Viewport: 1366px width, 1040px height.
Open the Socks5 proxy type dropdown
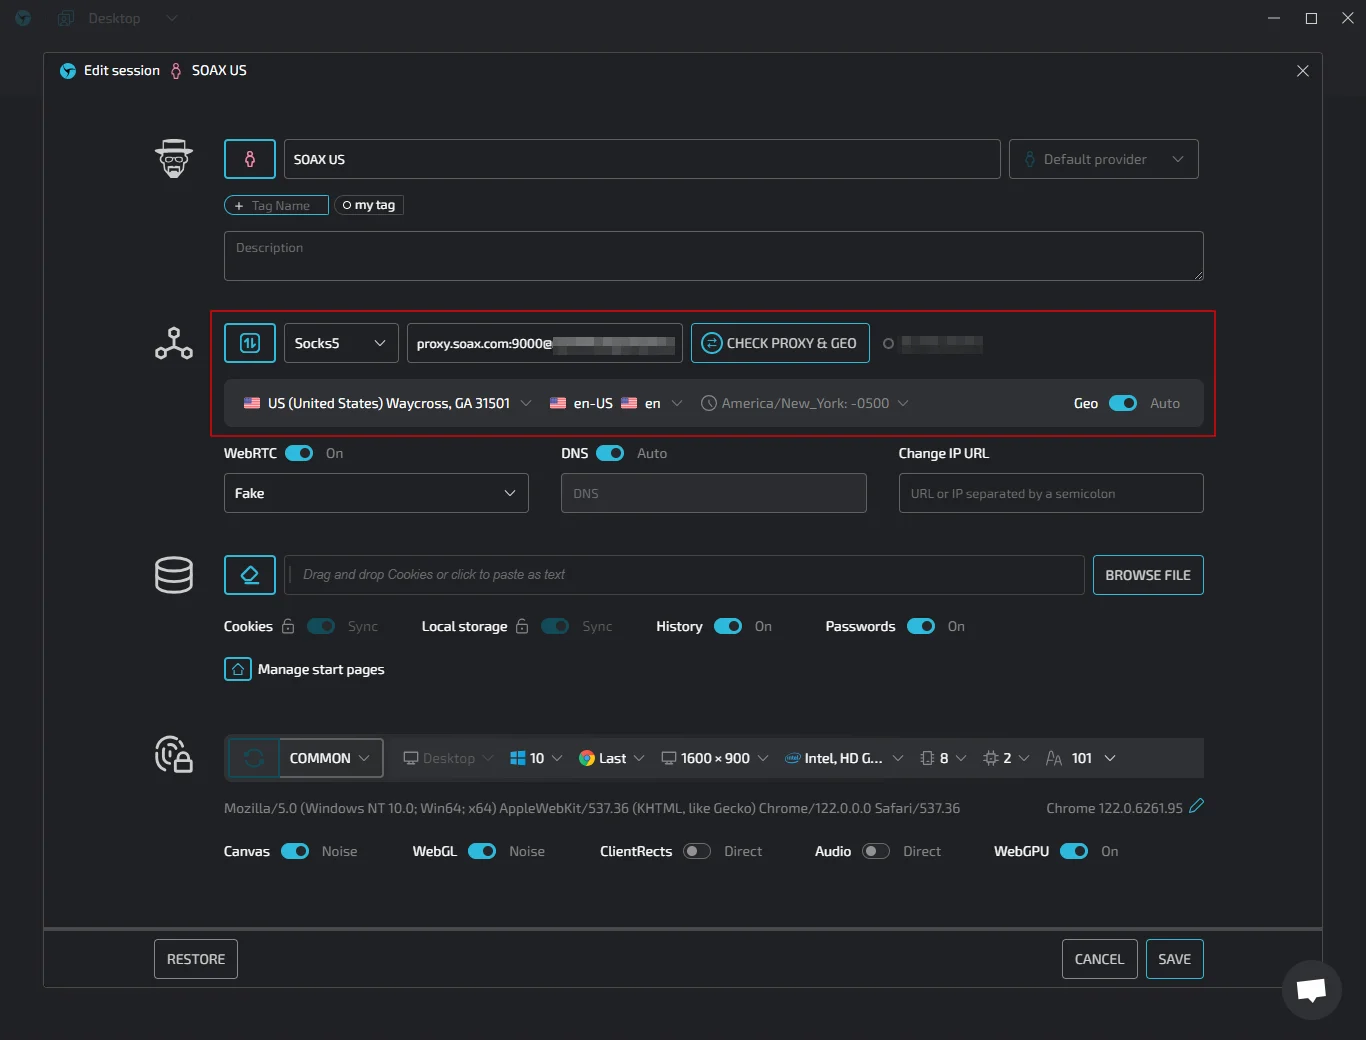point(341,343)
